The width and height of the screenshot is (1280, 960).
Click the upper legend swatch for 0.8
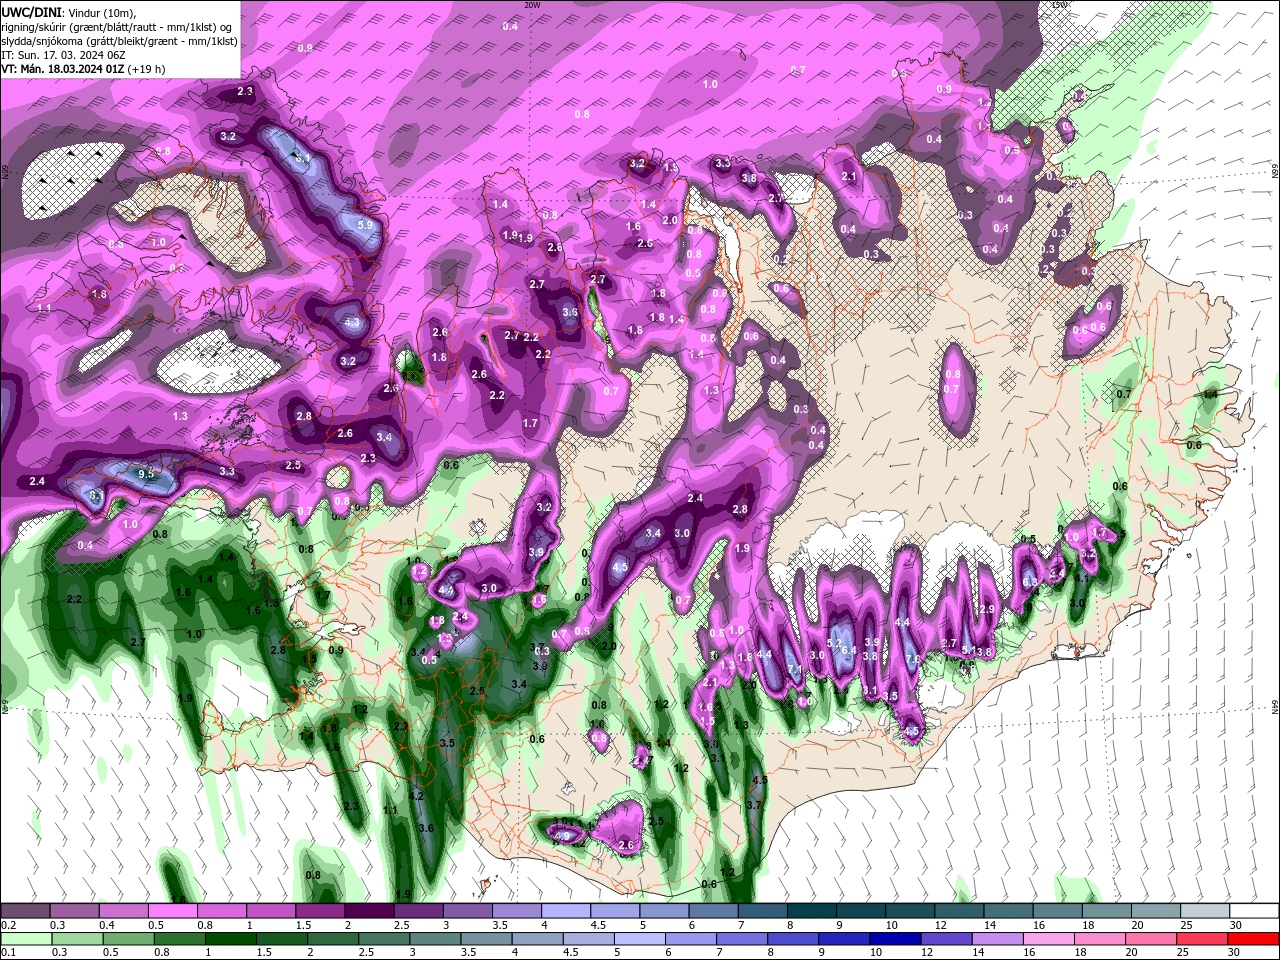tap(221, 911)
